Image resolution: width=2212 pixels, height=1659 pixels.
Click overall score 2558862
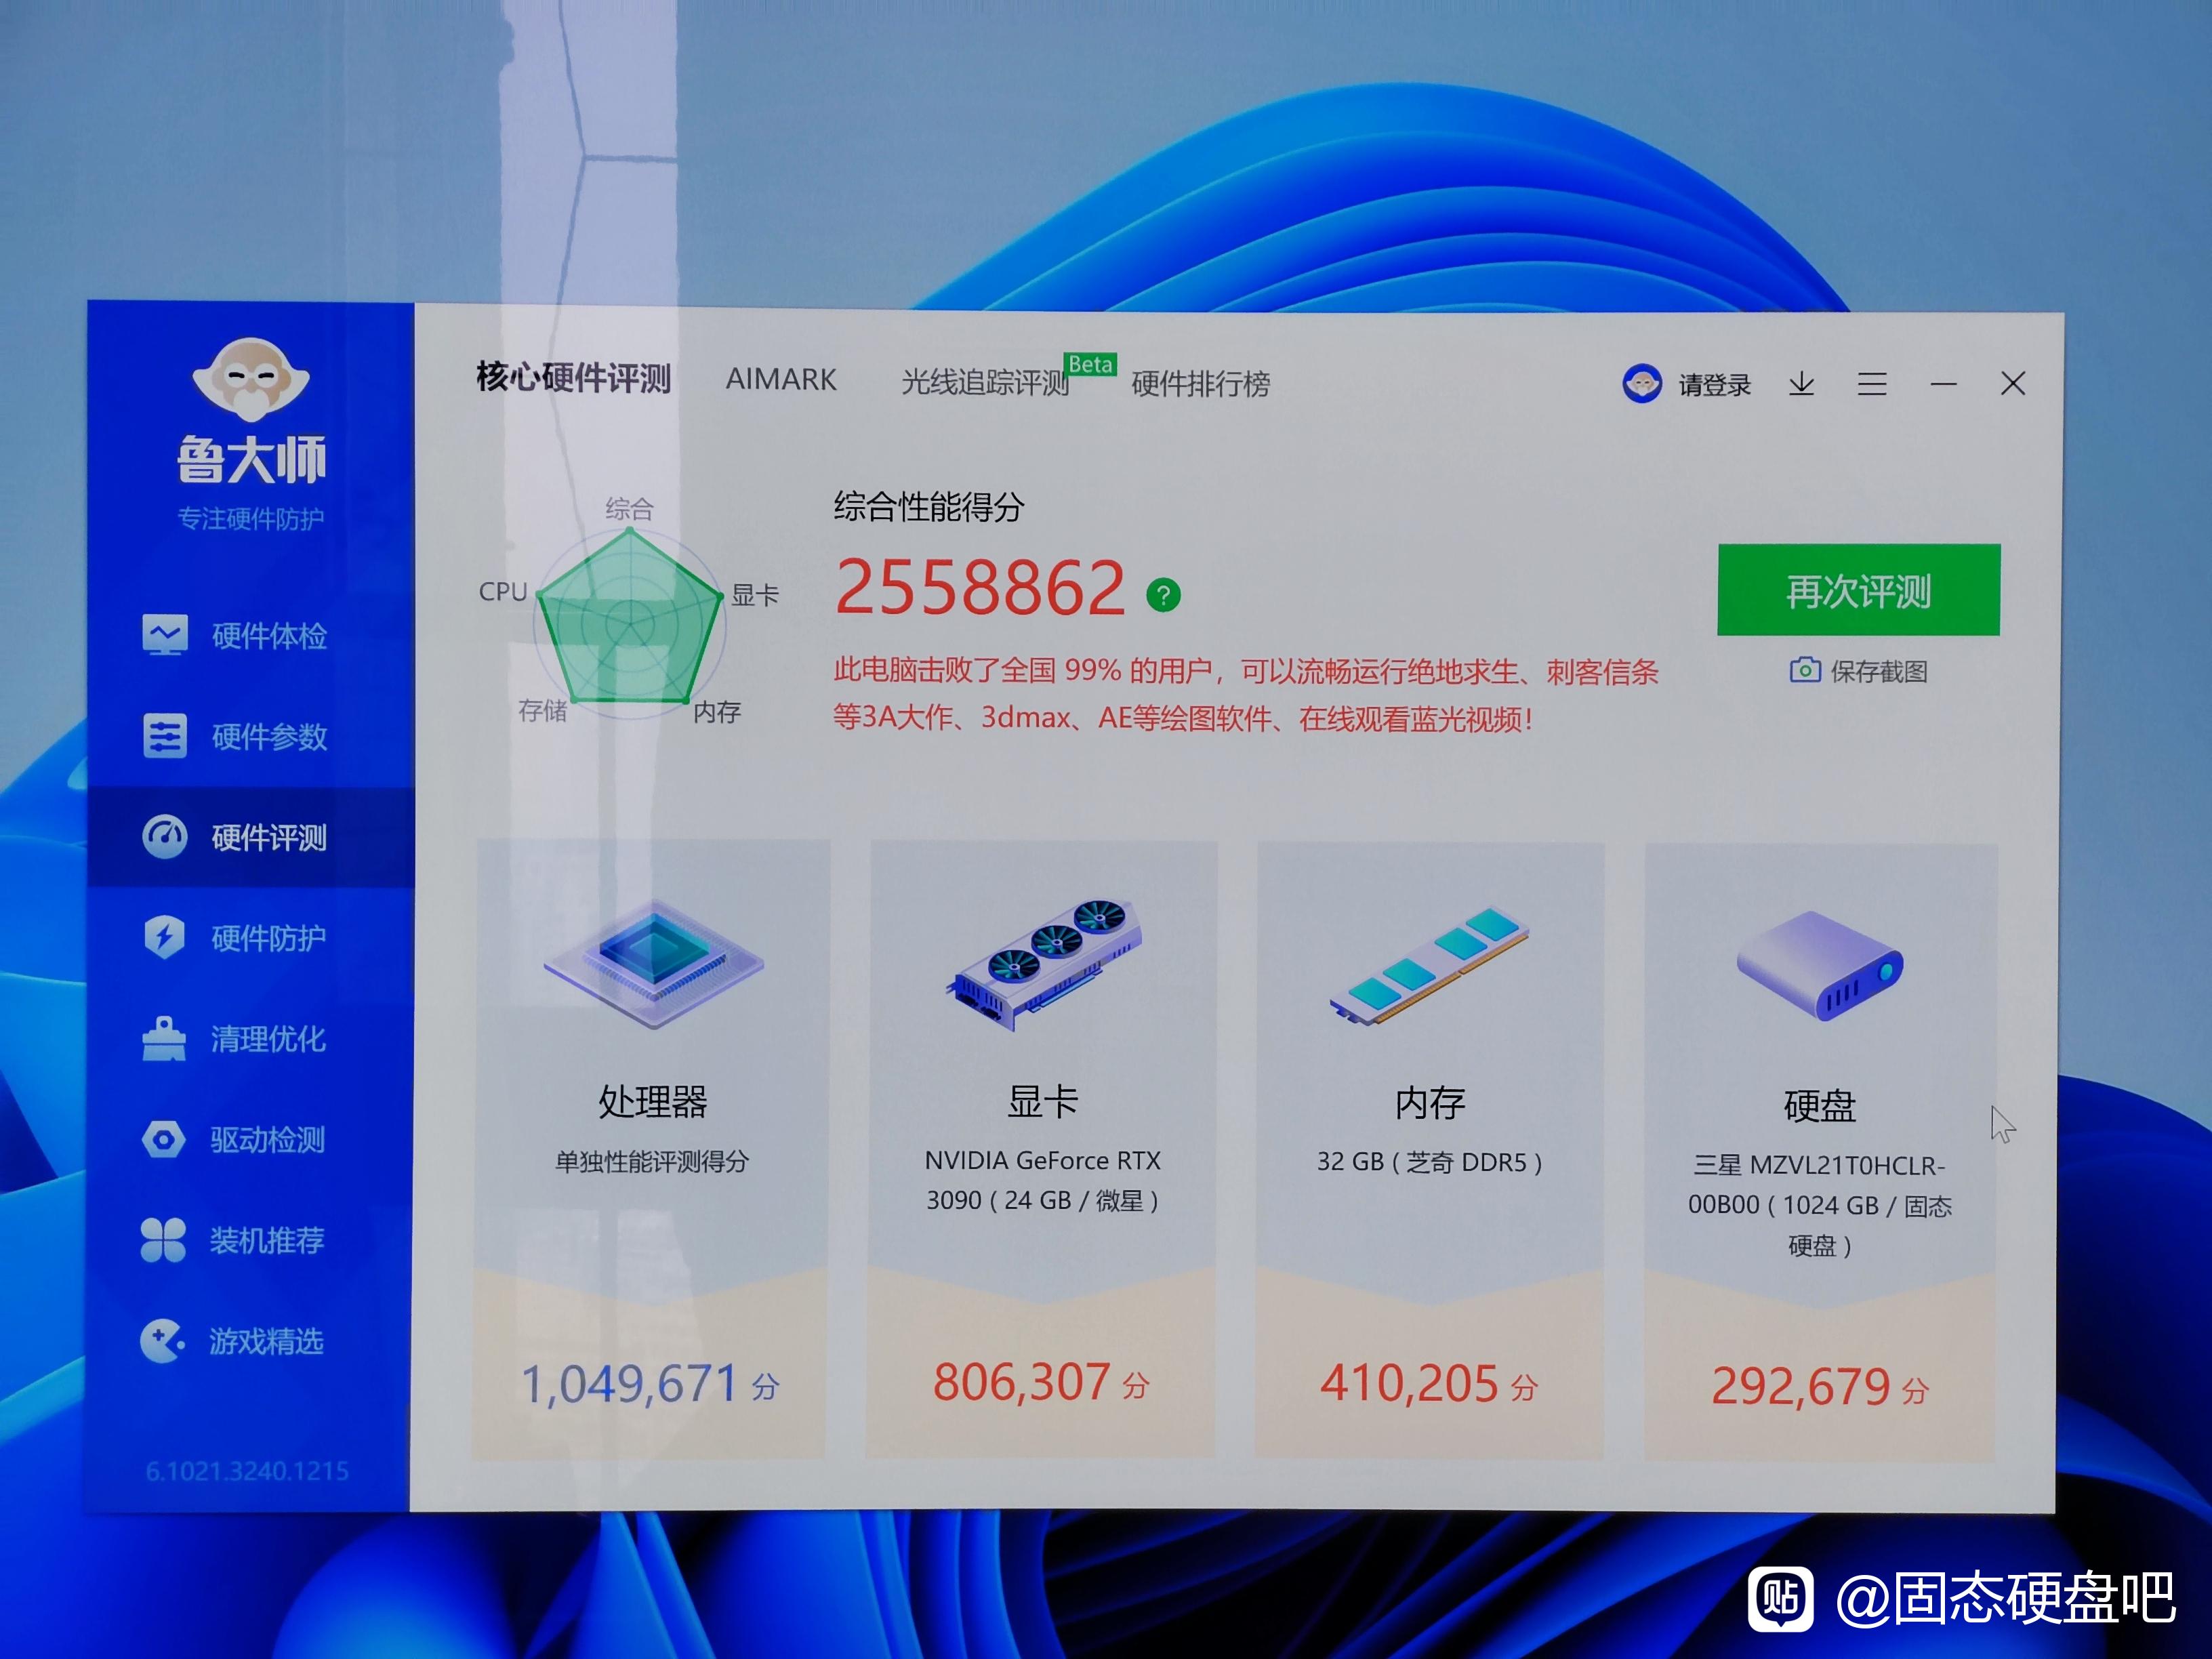click(980, 587)
